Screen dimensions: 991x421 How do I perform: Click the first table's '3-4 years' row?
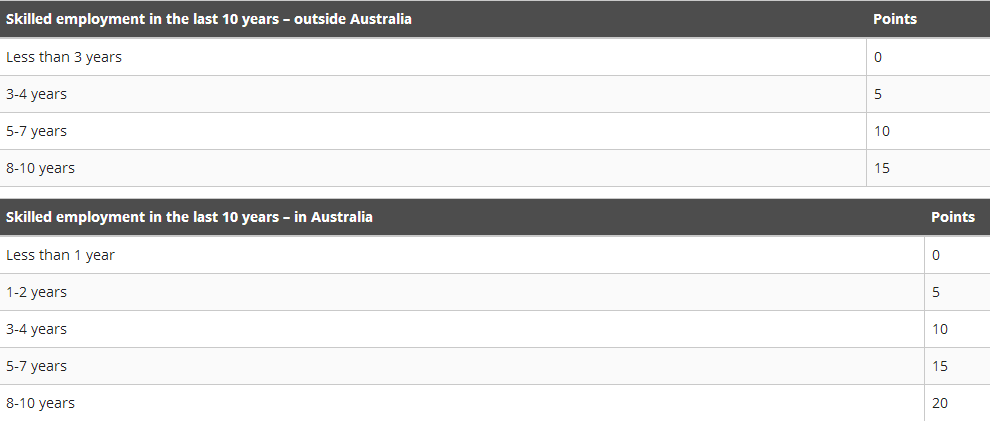(496, 94)
